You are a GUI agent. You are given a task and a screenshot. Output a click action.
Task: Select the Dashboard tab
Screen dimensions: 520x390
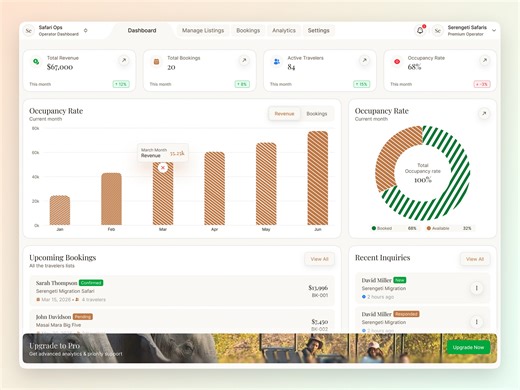coord(142,30)
